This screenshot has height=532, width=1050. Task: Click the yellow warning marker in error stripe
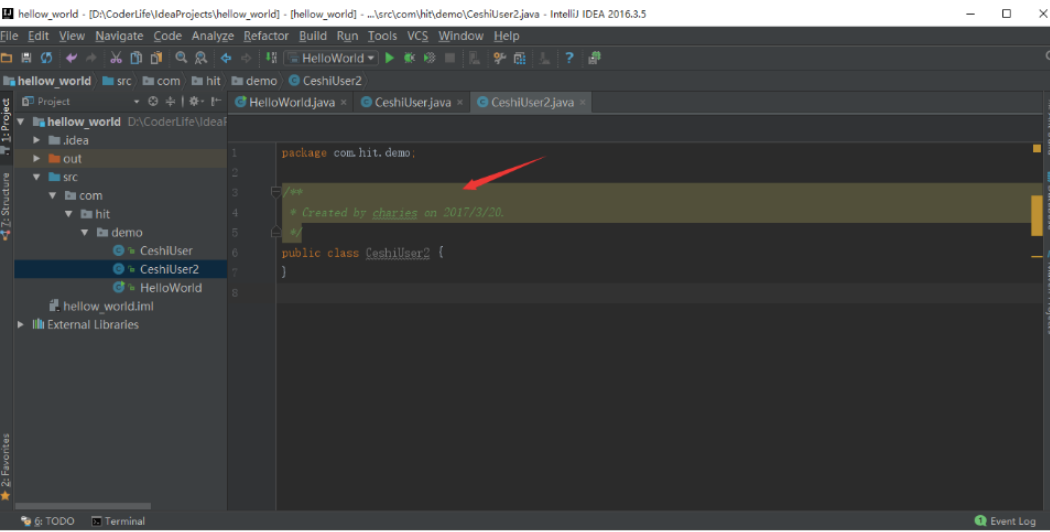[x=1037, y=214]
